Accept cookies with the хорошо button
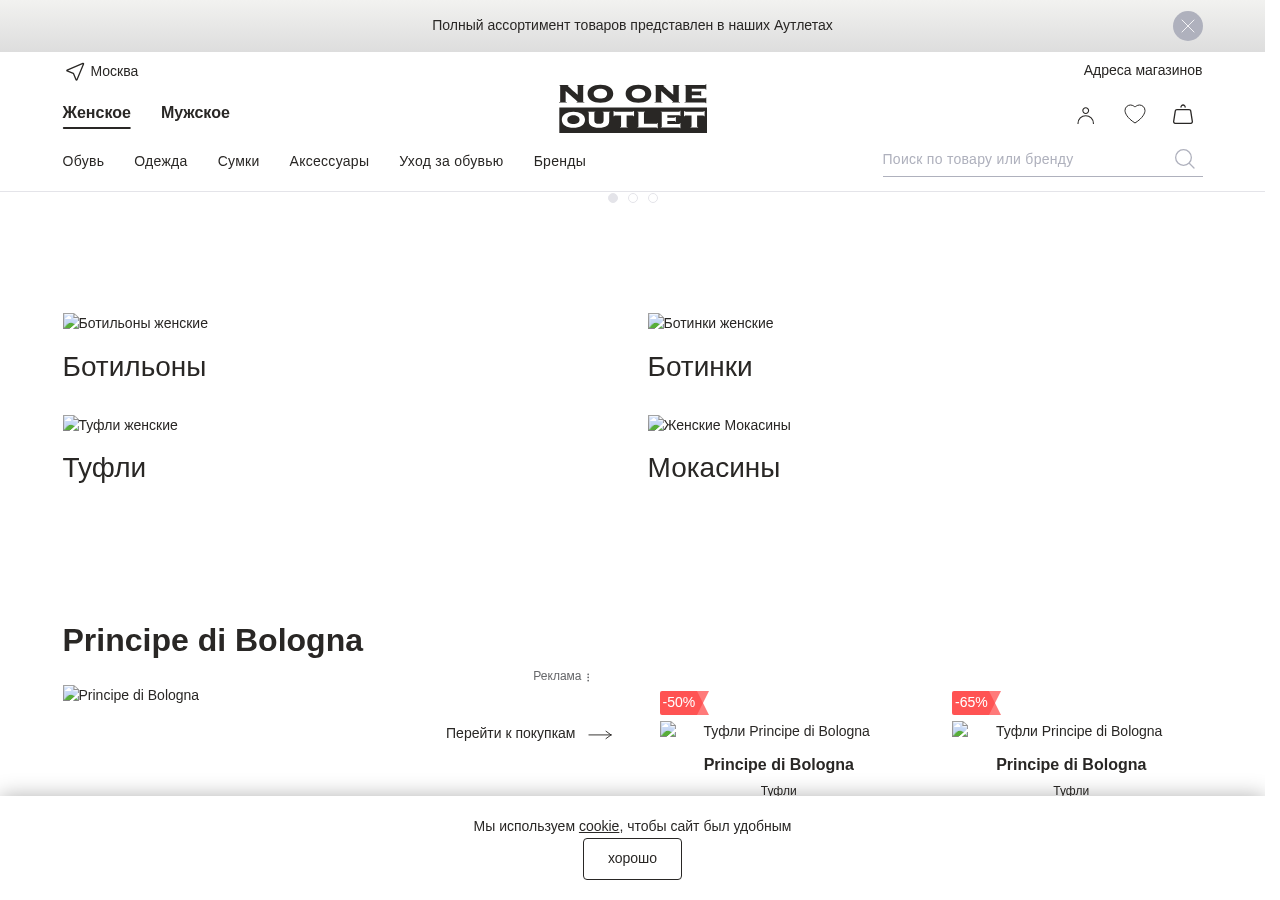 633,859
